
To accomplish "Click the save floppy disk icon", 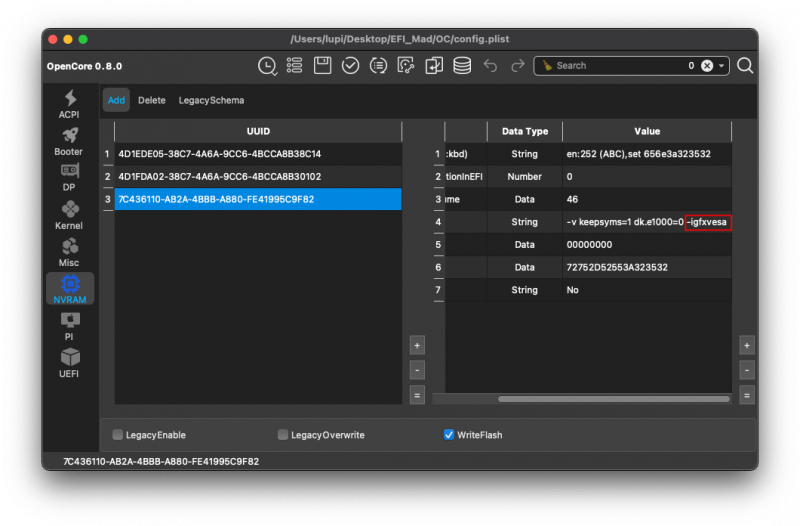I will click(x=322, y=66).
